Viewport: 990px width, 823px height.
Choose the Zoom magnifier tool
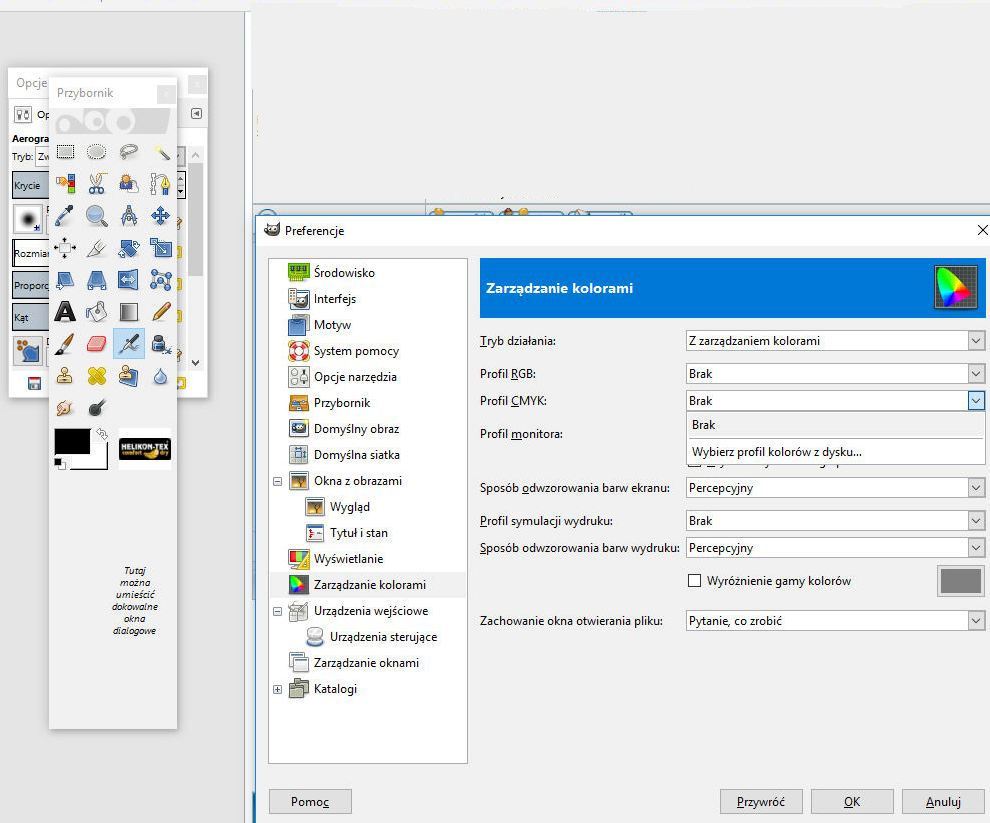pyautogui.click(x=97, y=215)
